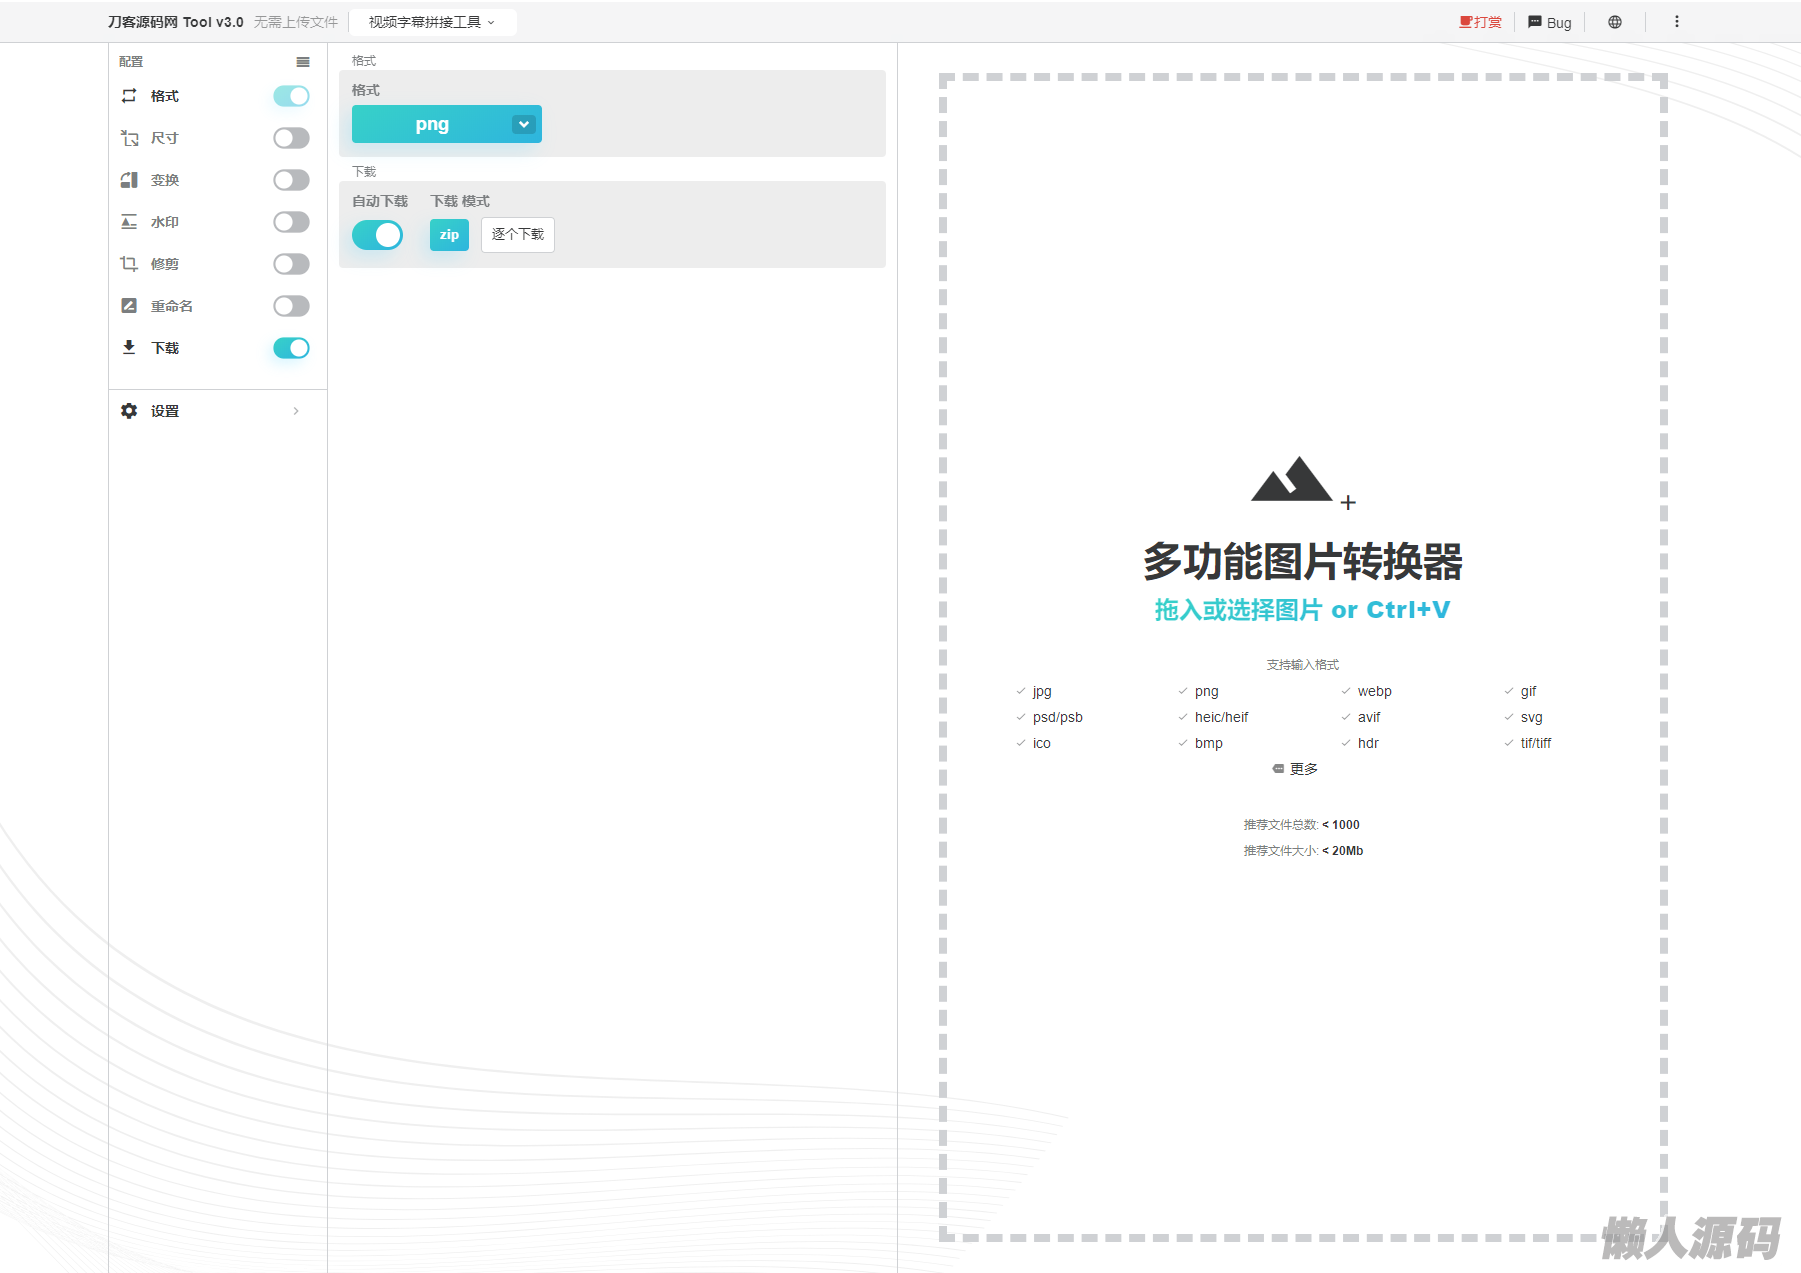
Task: Click the svg format entry
Action: pos(1532,717)
